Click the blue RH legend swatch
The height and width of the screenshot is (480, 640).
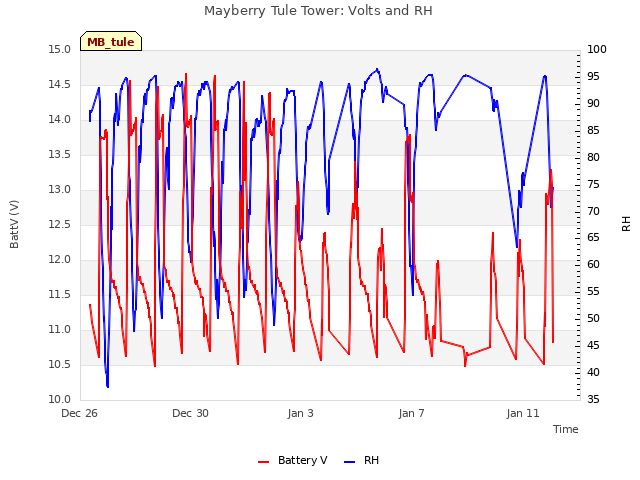click(350, 462)
